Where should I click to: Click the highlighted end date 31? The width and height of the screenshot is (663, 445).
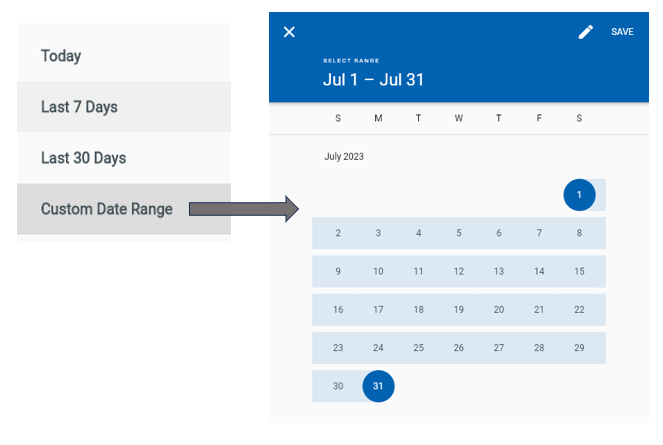(378, 386)
